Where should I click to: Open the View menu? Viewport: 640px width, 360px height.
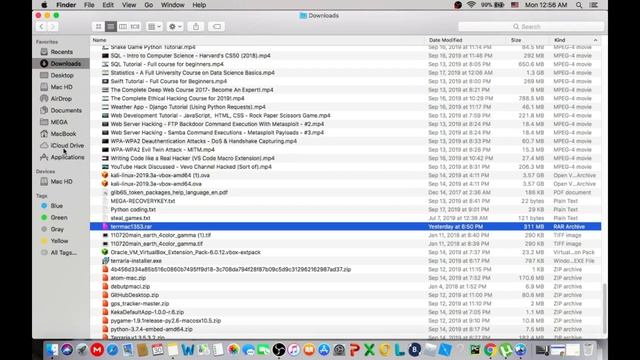tap(129, 5)
